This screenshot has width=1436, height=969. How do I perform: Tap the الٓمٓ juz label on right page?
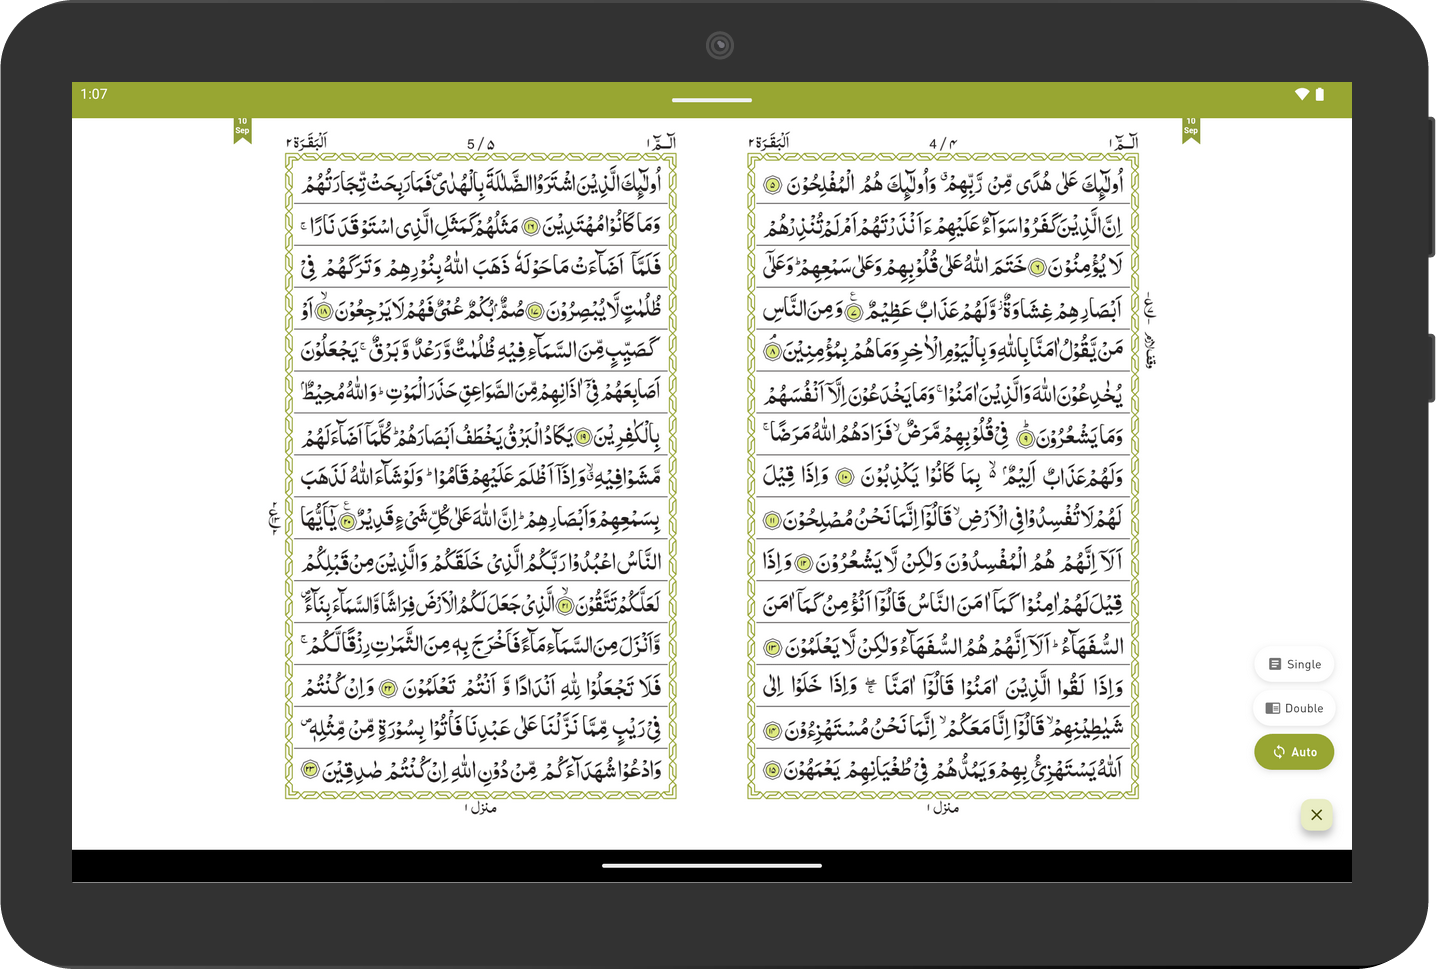pyautogui.click(x=1123, y=143)
